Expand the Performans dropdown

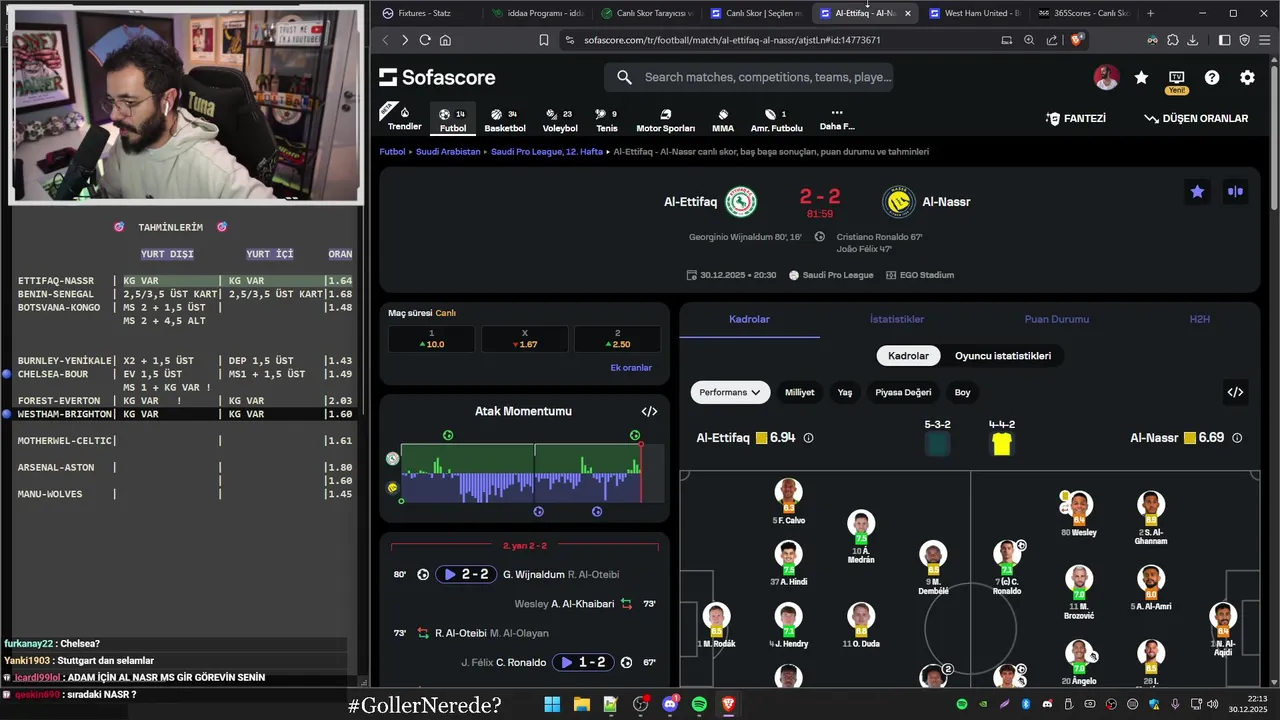pyautogui.click(x=729, y=392)
